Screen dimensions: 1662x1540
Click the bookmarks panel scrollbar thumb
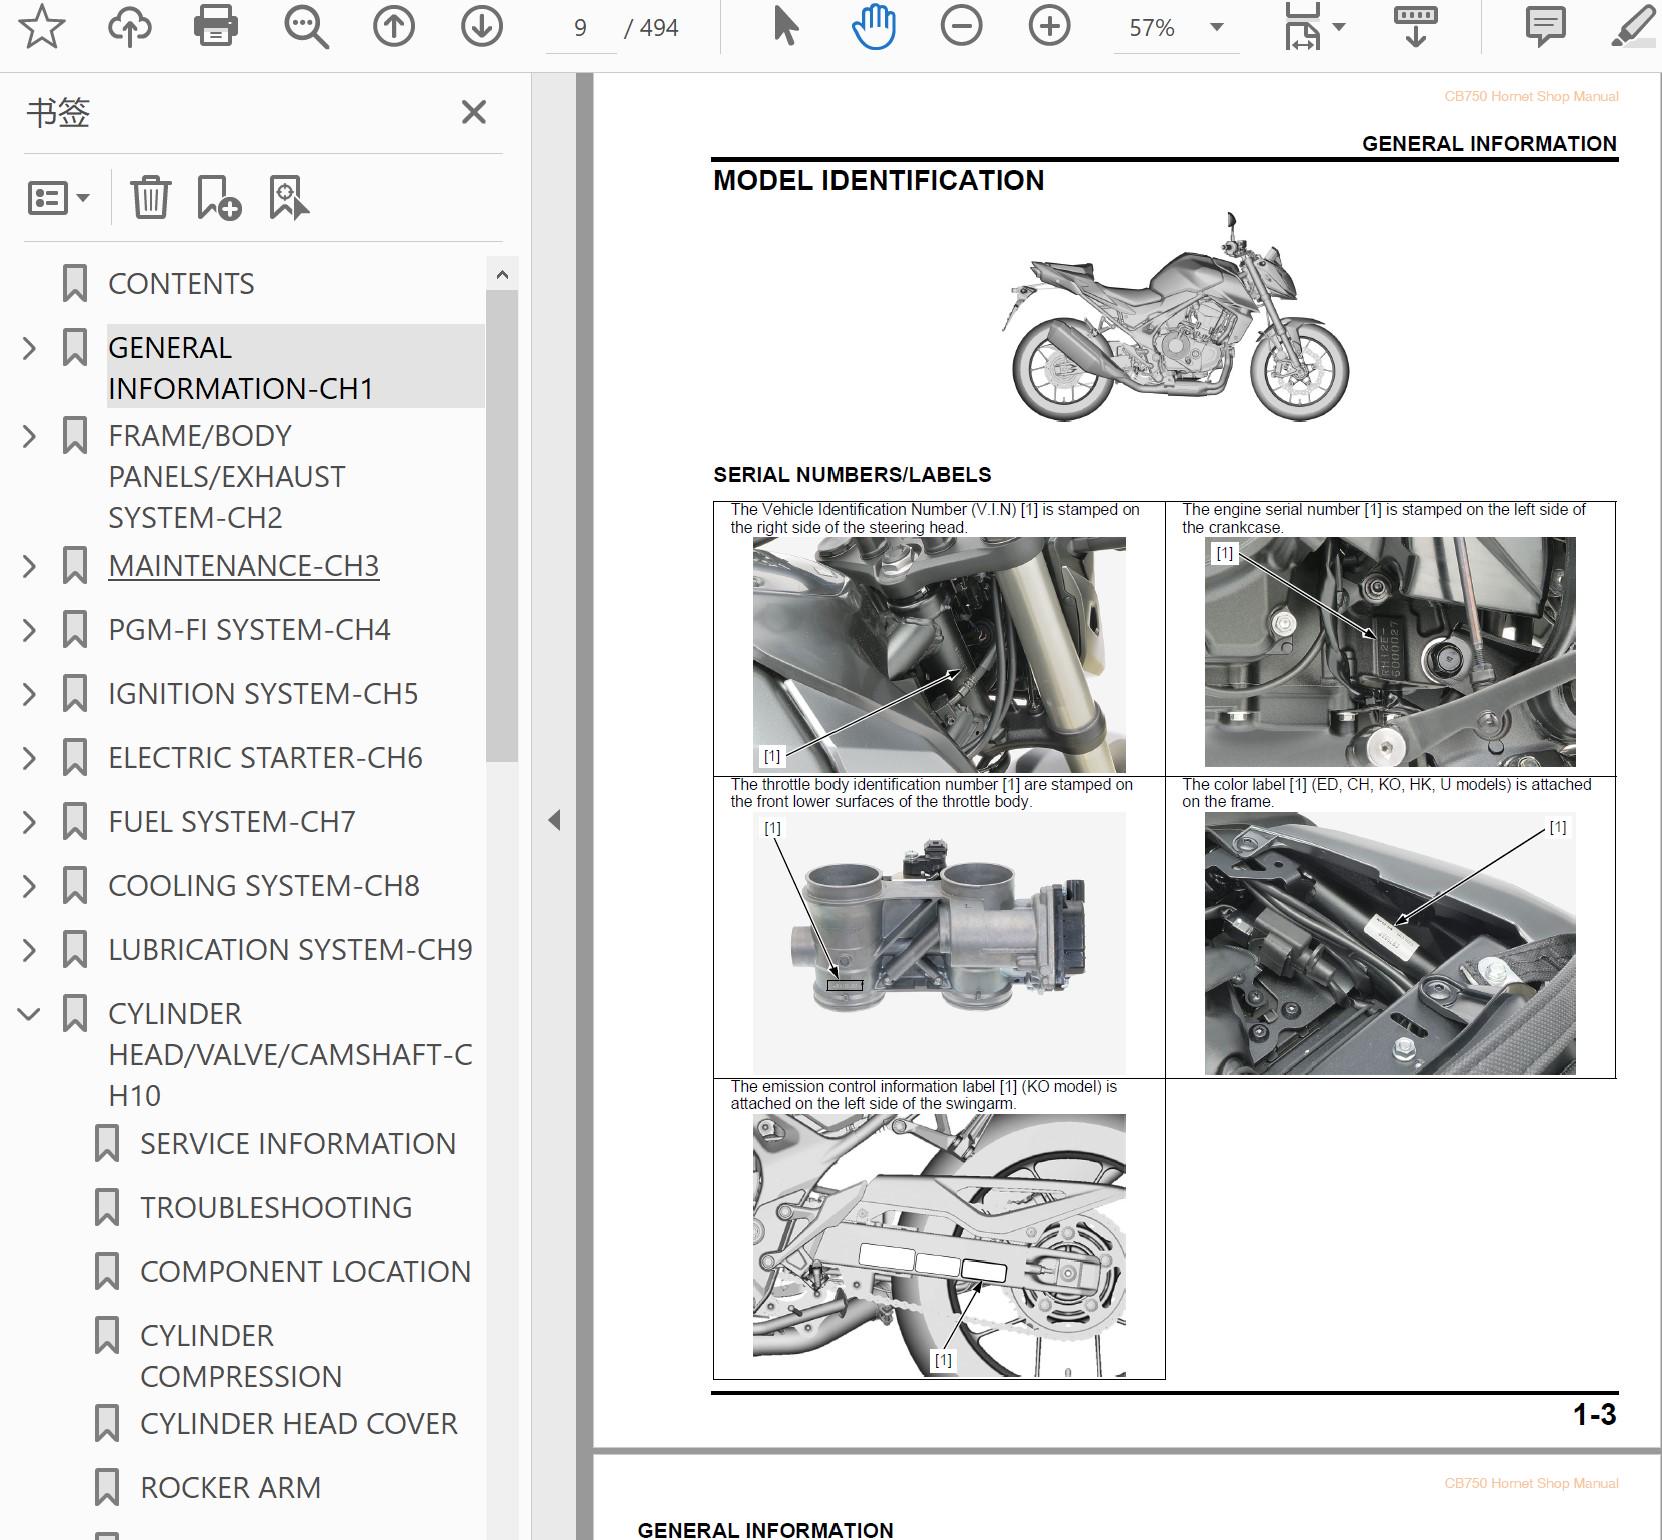pyautogui.click(x=502, y=526)
